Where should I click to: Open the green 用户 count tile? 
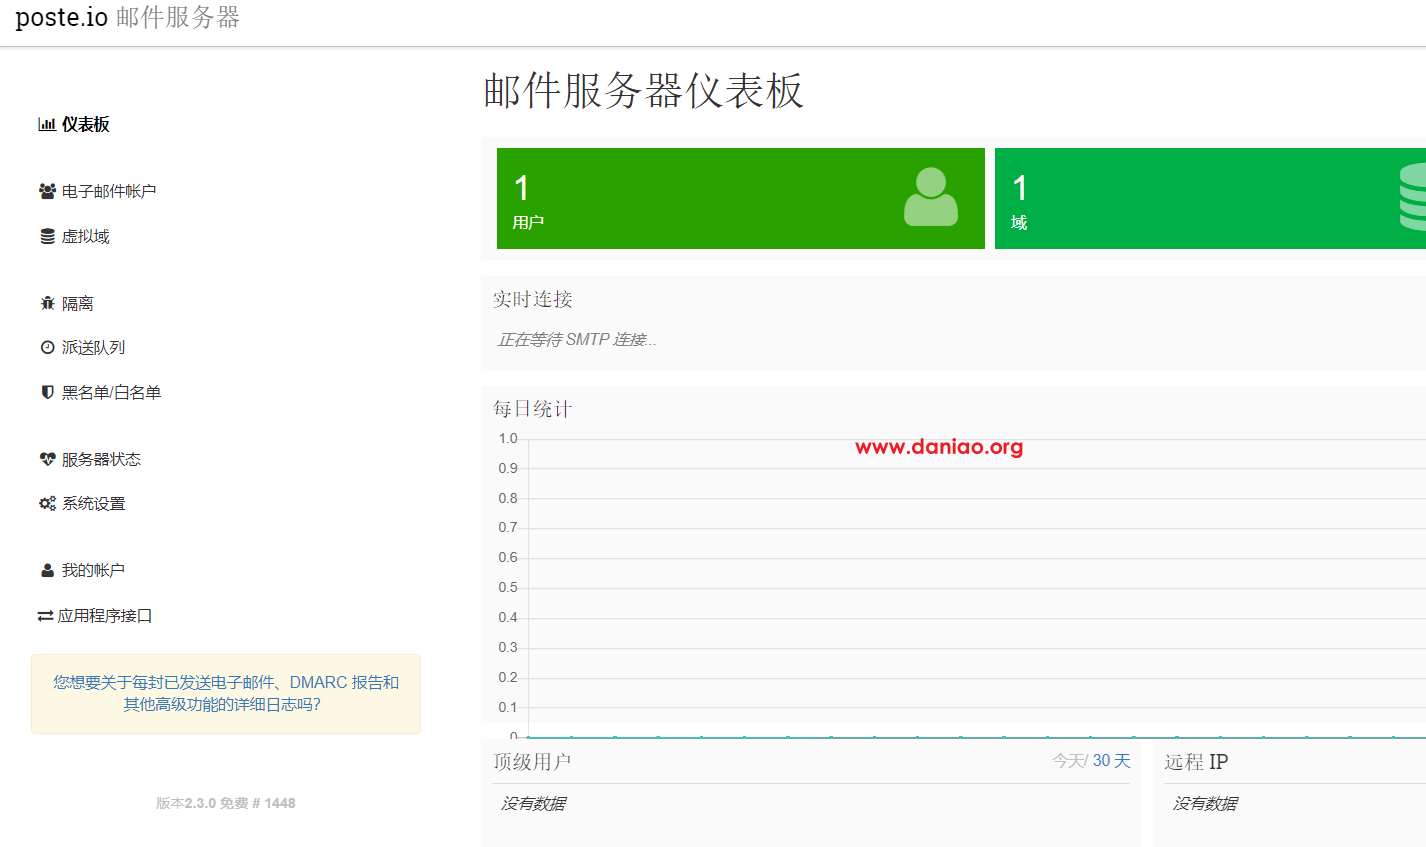[741, 198]
